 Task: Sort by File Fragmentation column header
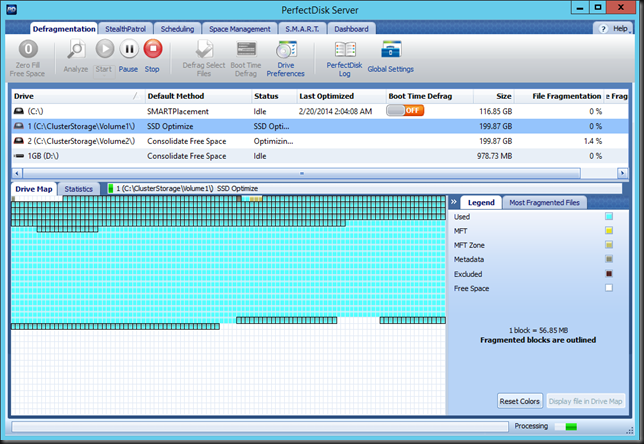click(x=559, y=96)
